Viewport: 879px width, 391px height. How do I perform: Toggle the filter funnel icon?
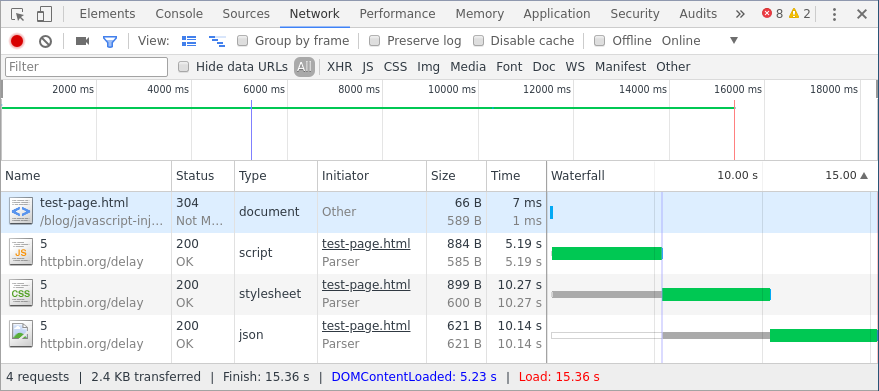[110, 41]
